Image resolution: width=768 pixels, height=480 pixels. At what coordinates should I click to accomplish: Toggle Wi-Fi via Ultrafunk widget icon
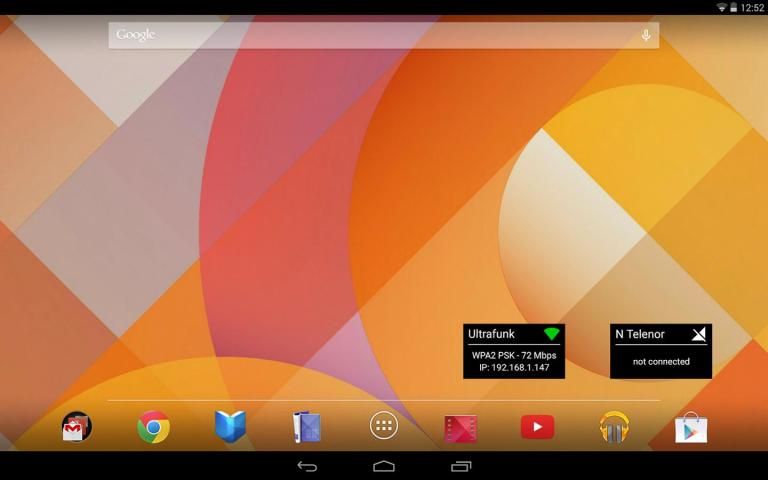click(x=551, y=334)
